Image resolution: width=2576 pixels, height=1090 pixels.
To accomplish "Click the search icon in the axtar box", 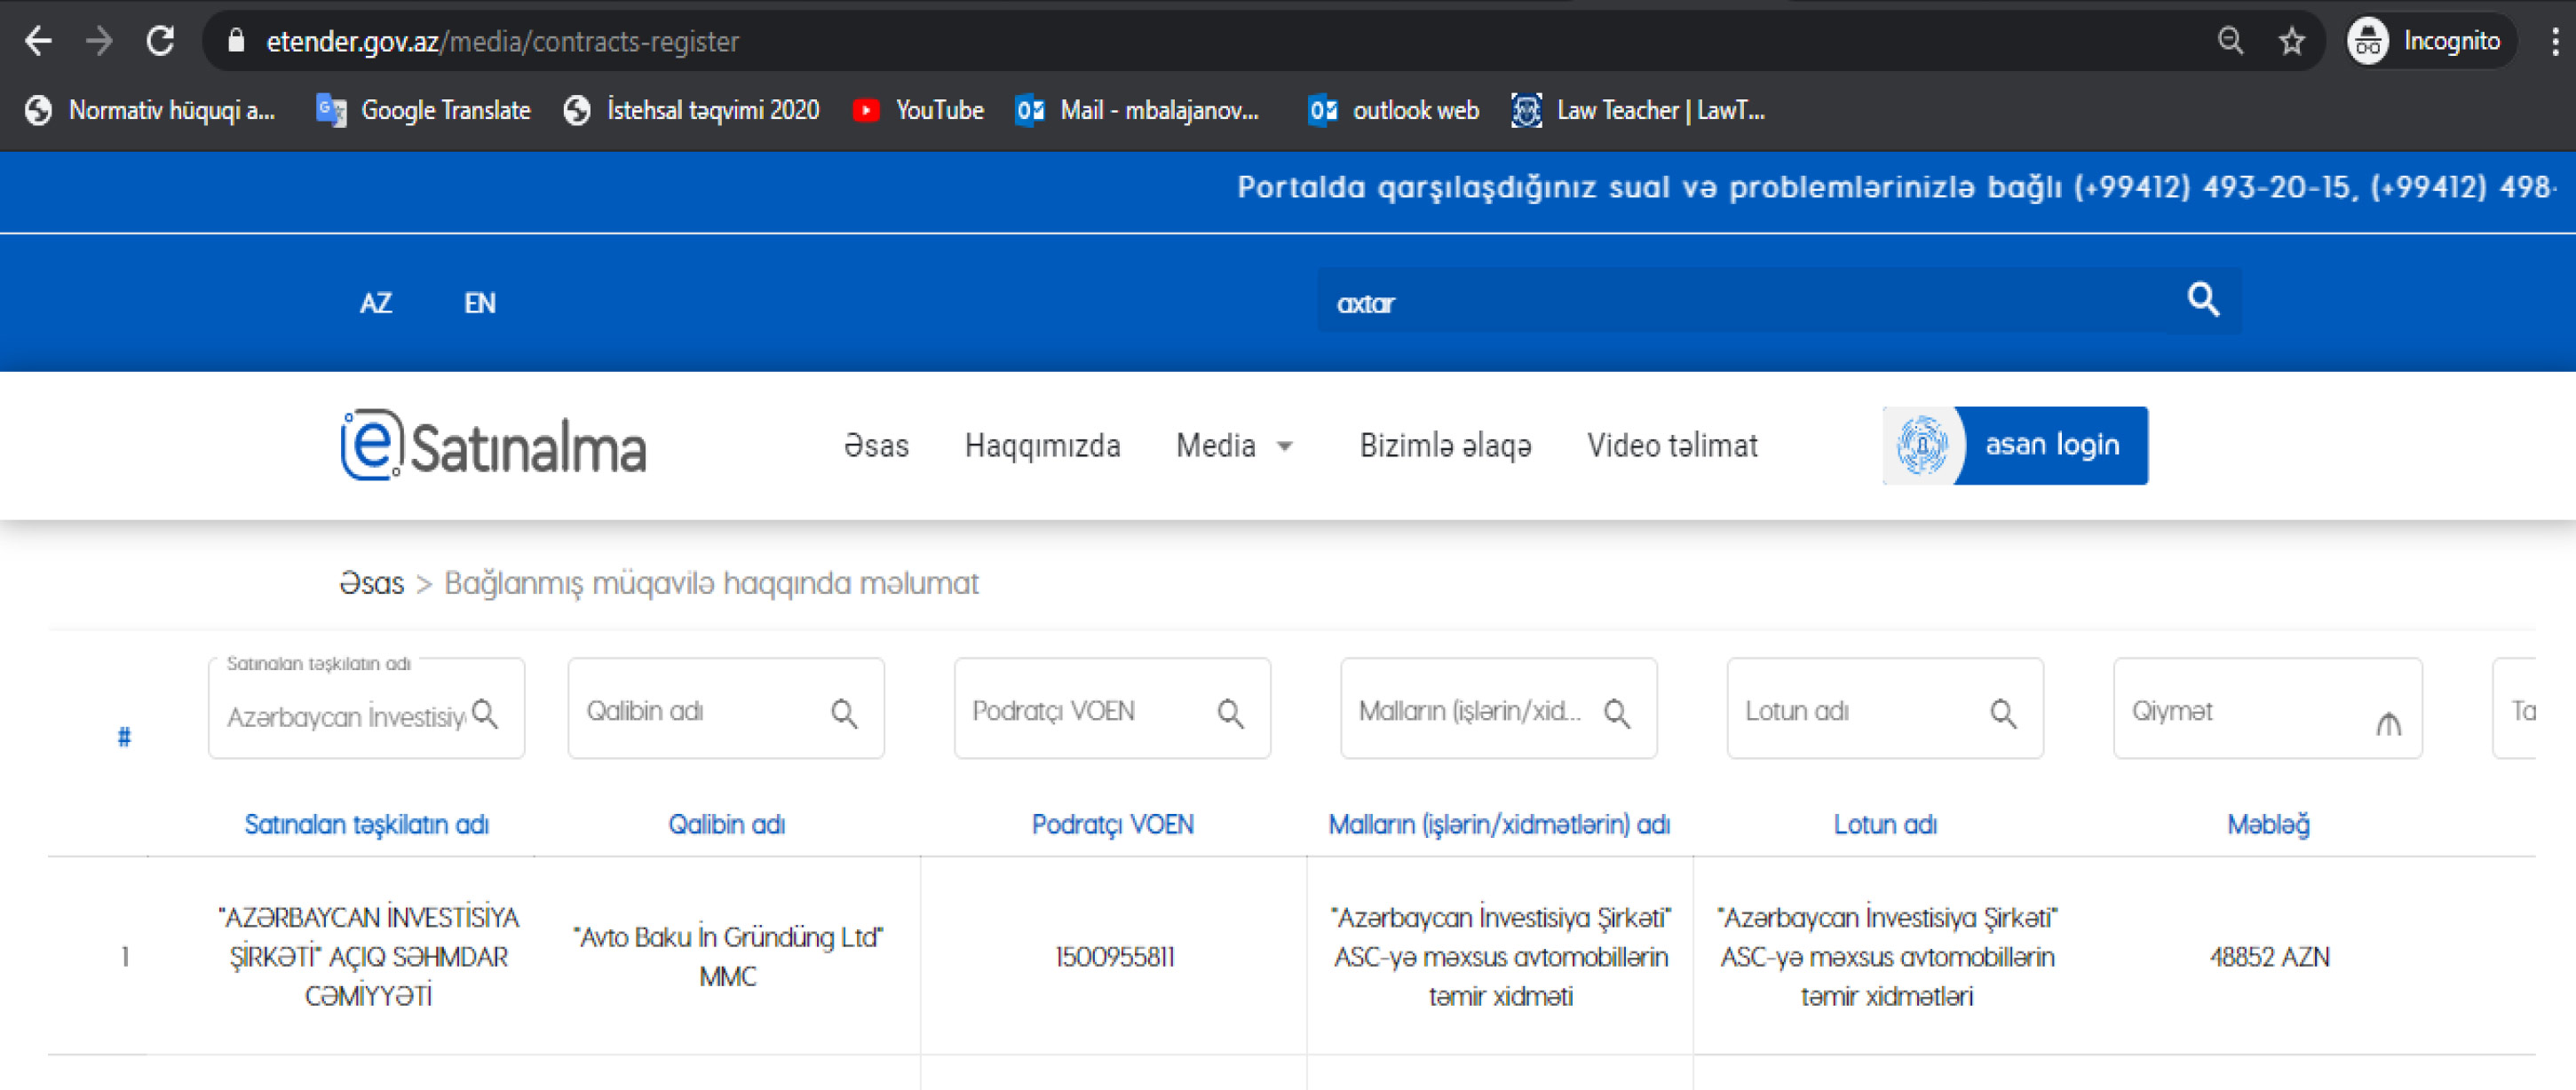I will coord(2203,300).
